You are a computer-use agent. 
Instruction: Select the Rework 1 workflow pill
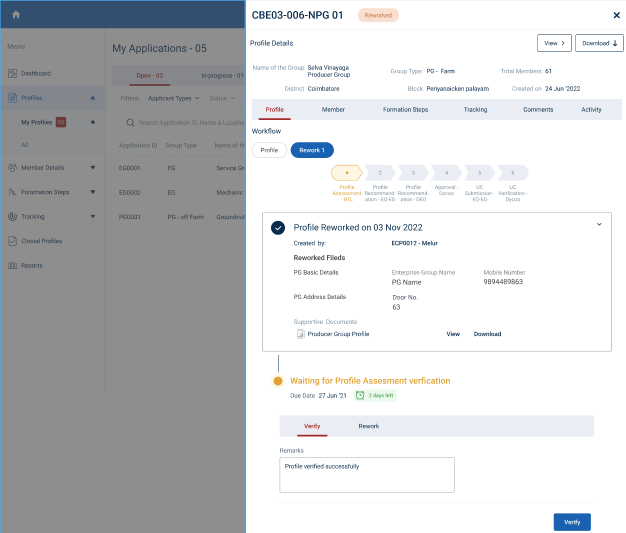tap(311, 150)
